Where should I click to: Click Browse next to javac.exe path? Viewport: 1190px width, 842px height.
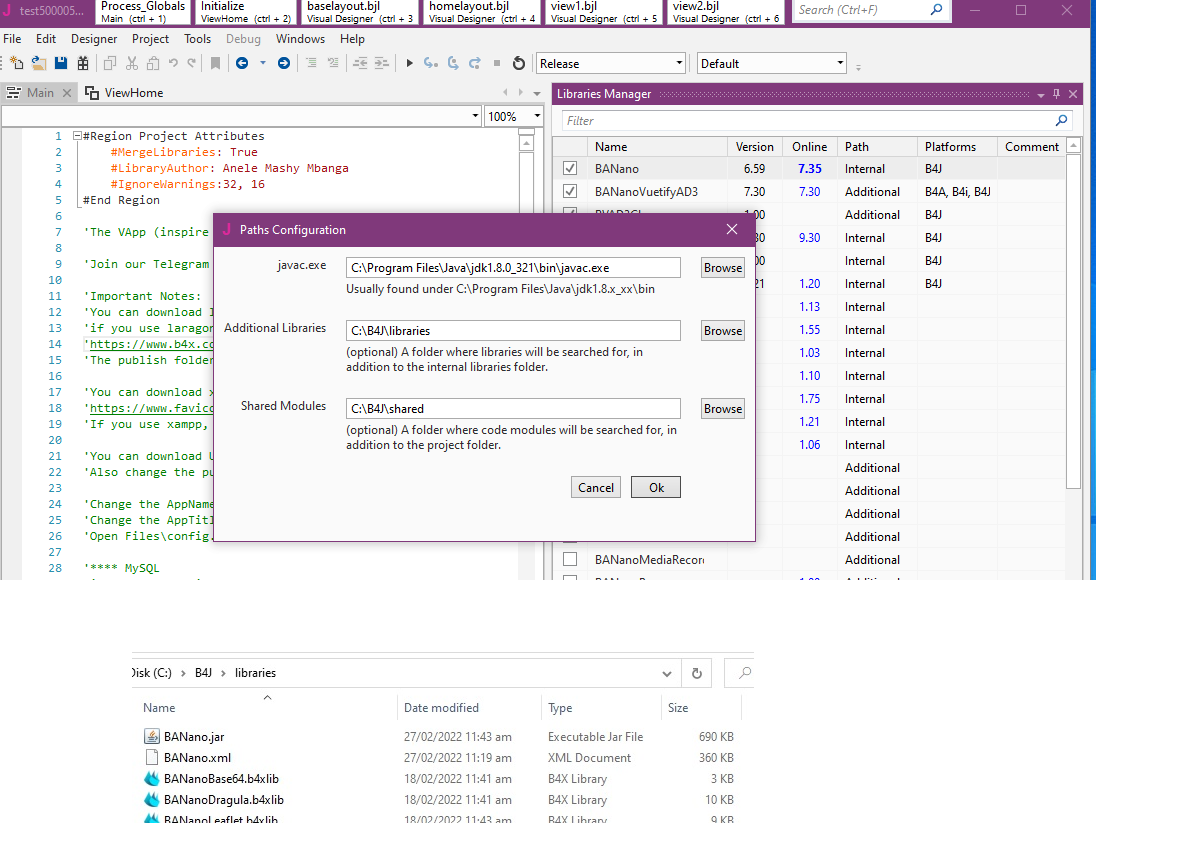click(x=722, y=268)
